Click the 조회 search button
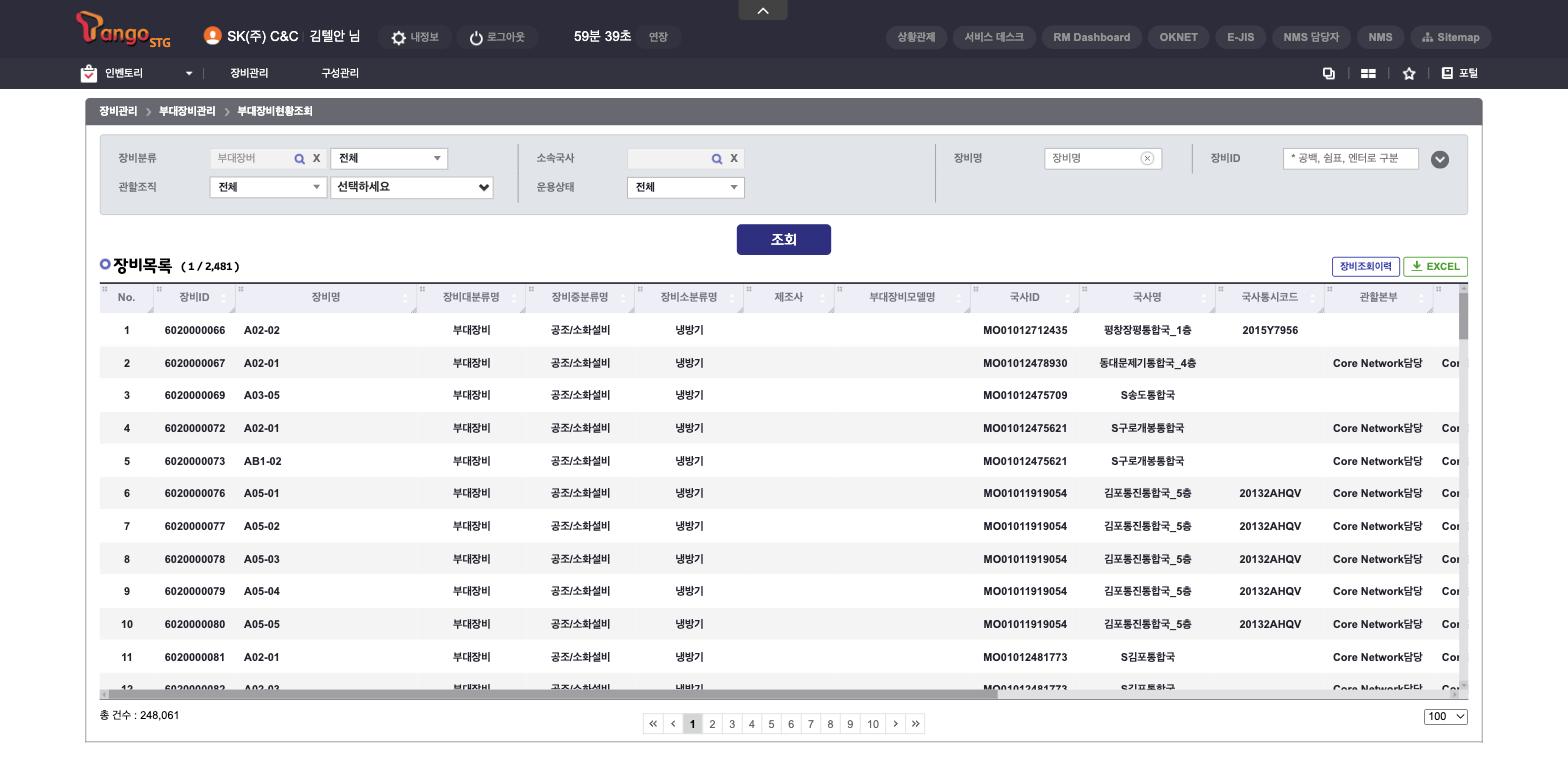The image size is (1568, 772). pyautogui.click(x=784, y=240)
